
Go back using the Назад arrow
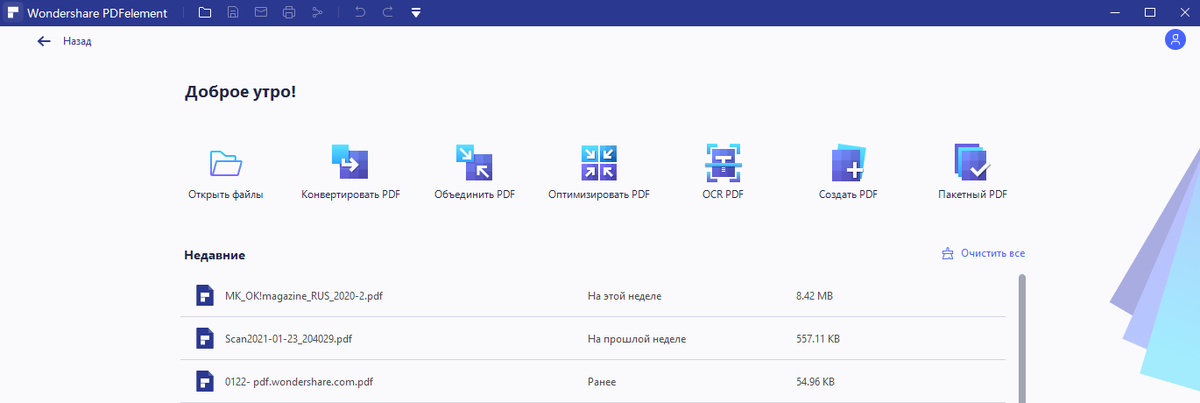44,41
